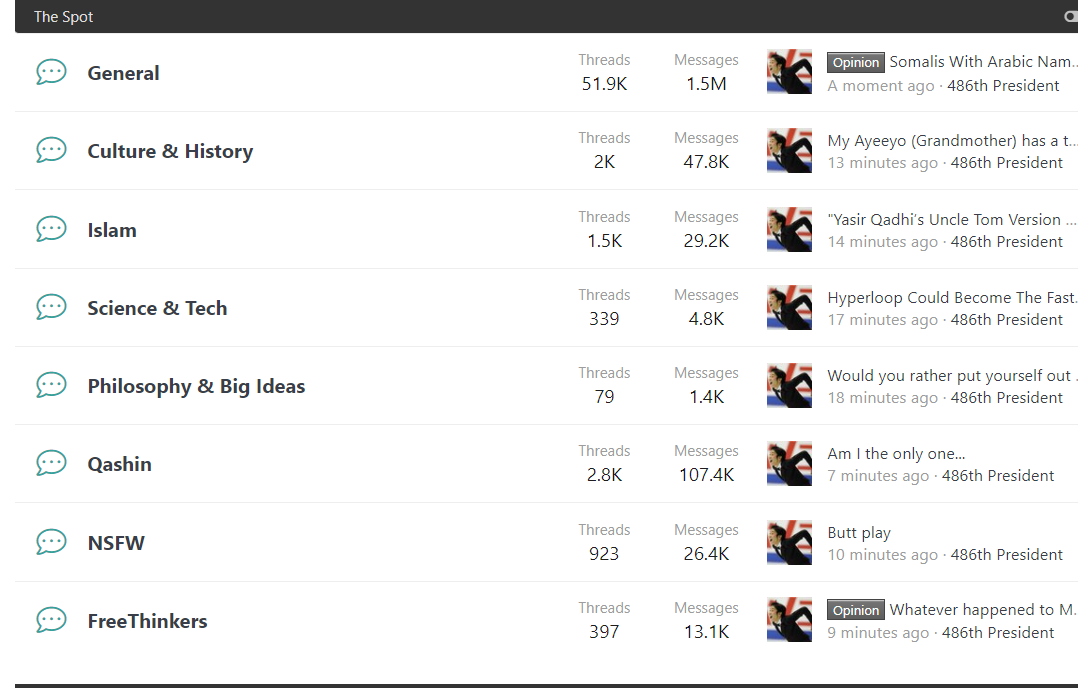Click the user avatar in the Islam row

pyautogui.click(x=789, y=229)
